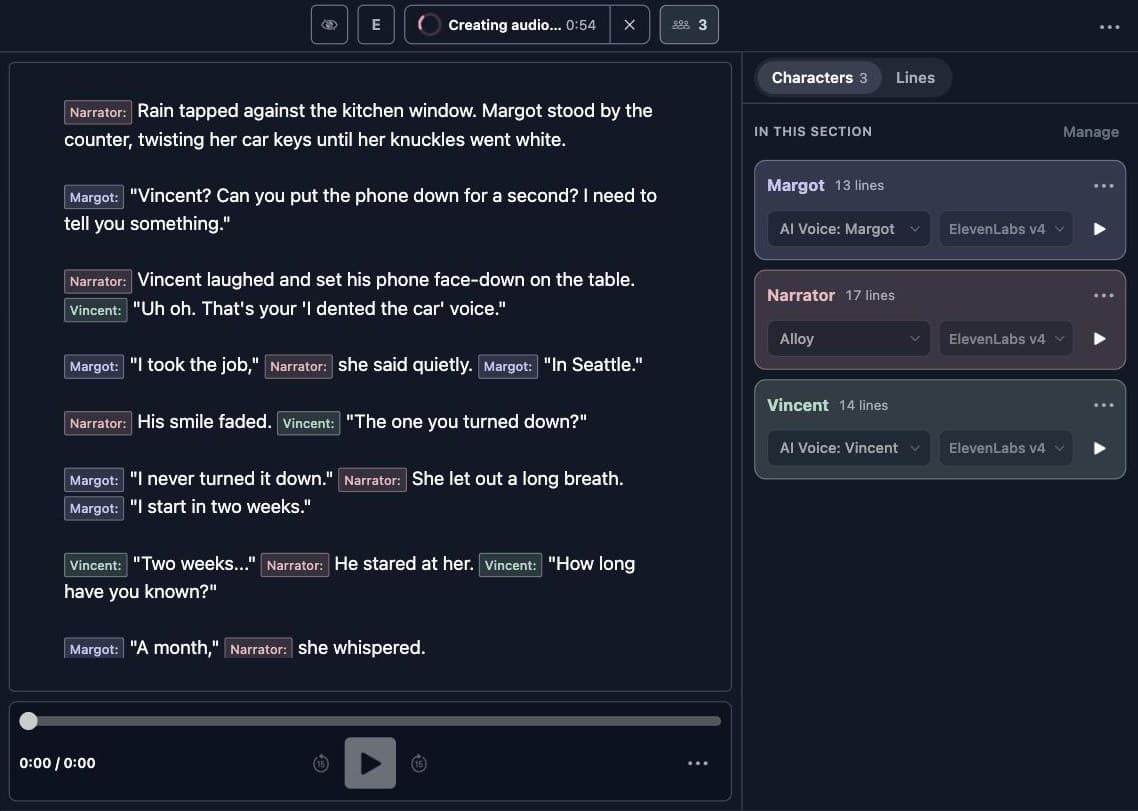Image resolution: width=1138 pixels, height=811 pixels.
Task: Open the AI Voice: Vincent dropdown
Action: 848,448
